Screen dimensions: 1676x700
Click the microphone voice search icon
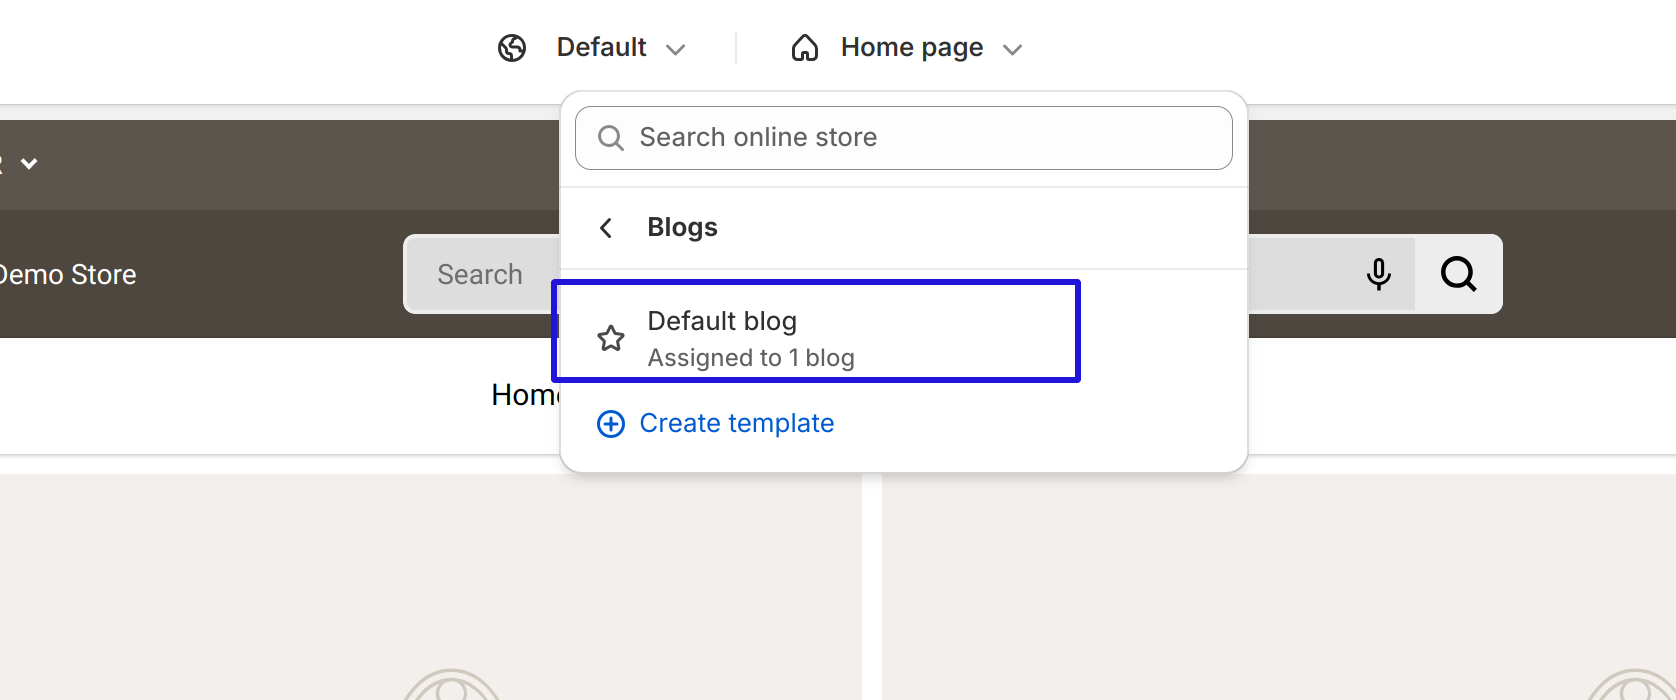coord(1378,274)
